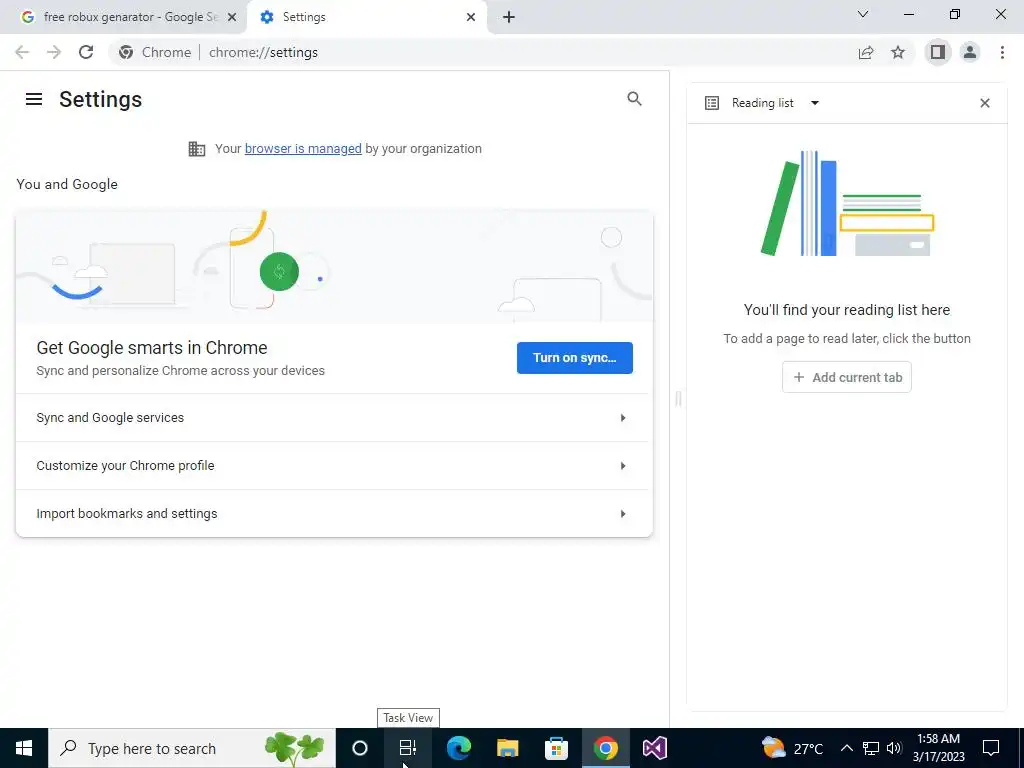Click the Google Chrome taskbar icon

click(x=605, y=748)
